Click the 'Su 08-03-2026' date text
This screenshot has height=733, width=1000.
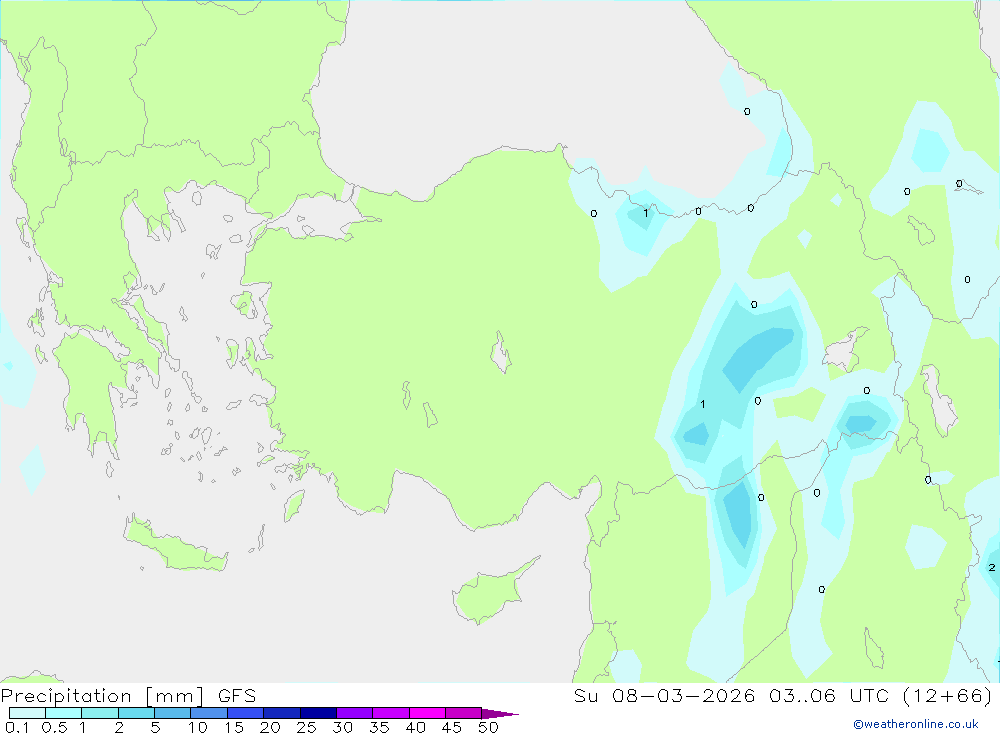click(x=665, y=695)
